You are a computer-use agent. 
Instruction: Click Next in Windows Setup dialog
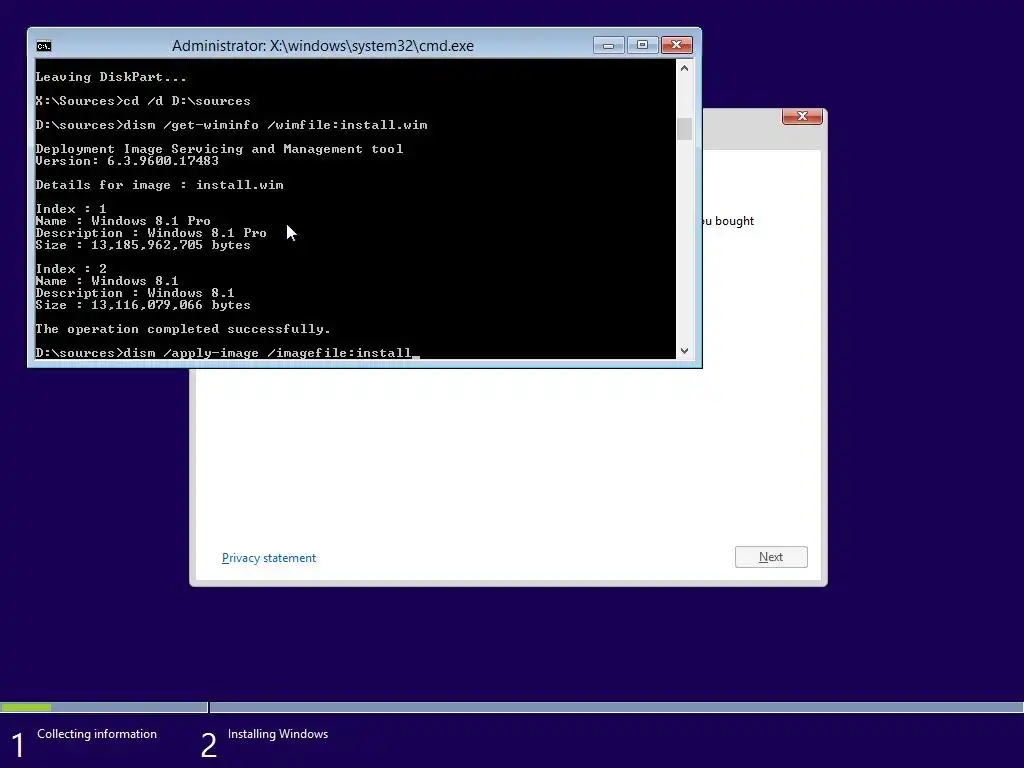tap(771, 557)
